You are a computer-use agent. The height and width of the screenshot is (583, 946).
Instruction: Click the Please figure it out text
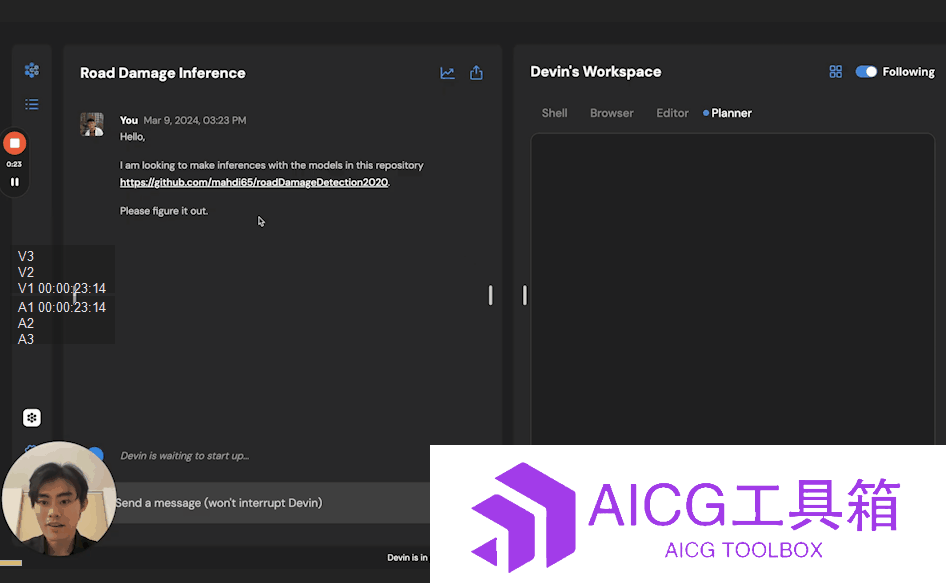163,211
